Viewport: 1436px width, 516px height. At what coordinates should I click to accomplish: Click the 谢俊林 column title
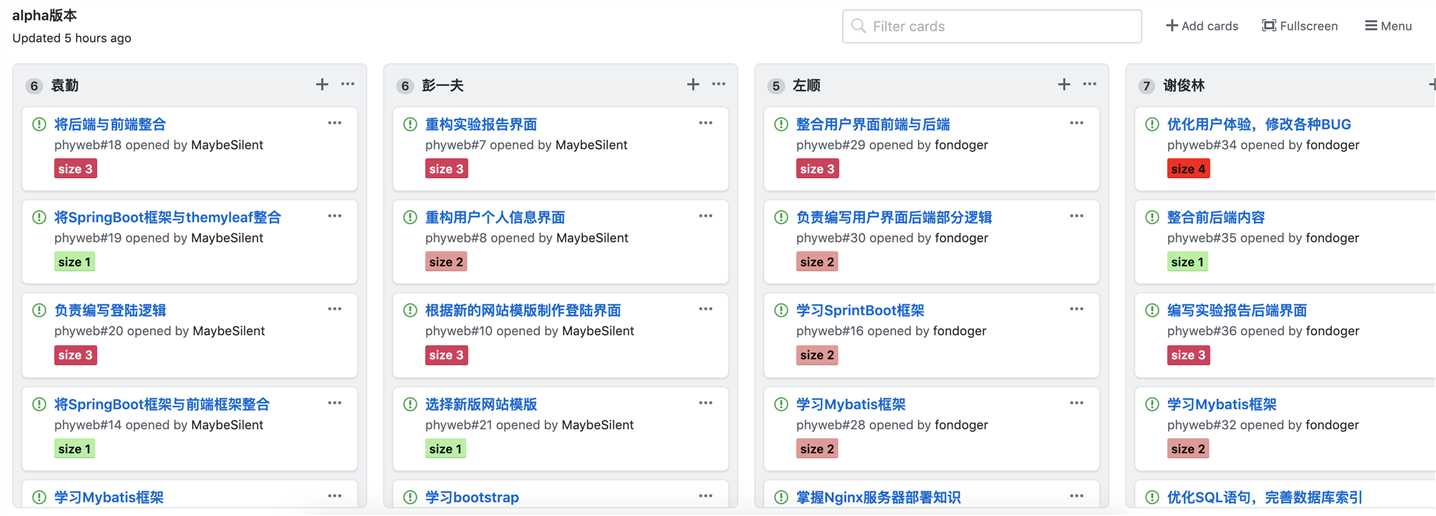point(1184,86)
